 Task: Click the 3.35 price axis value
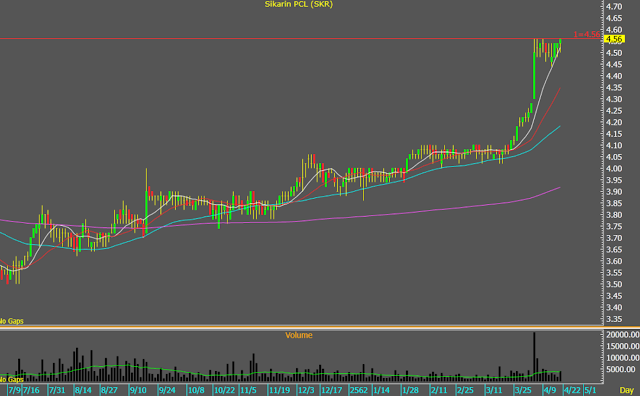pyautogui.click(x=614, y=319)
